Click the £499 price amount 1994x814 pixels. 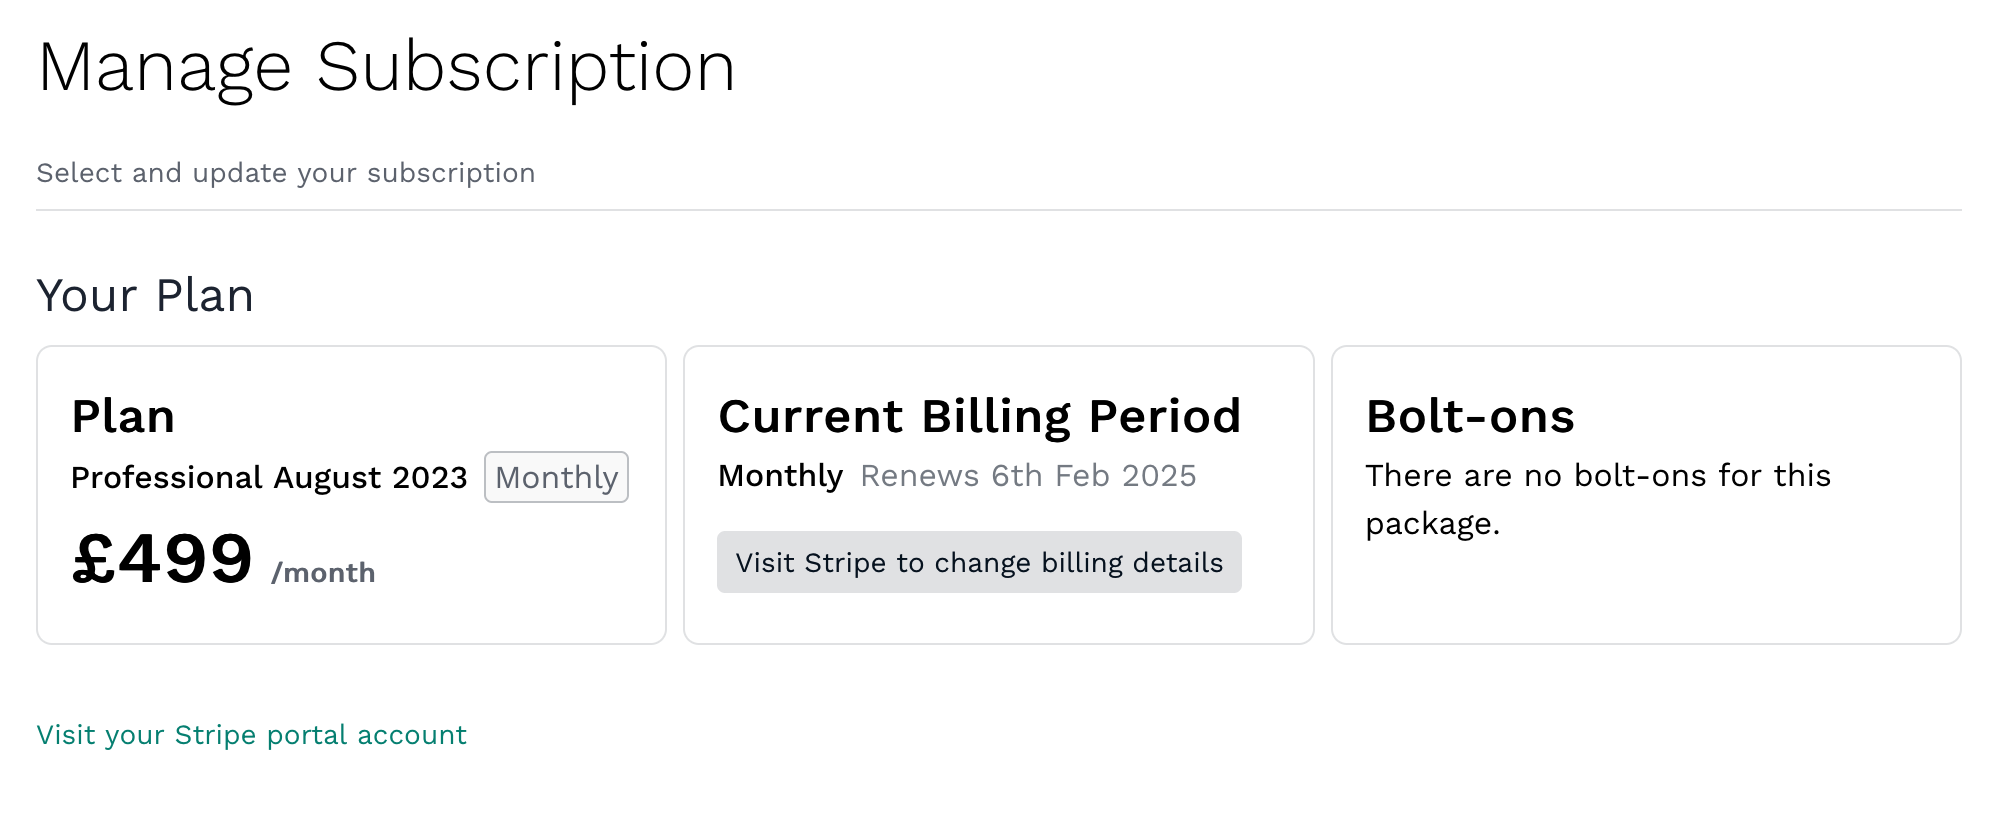162,559
